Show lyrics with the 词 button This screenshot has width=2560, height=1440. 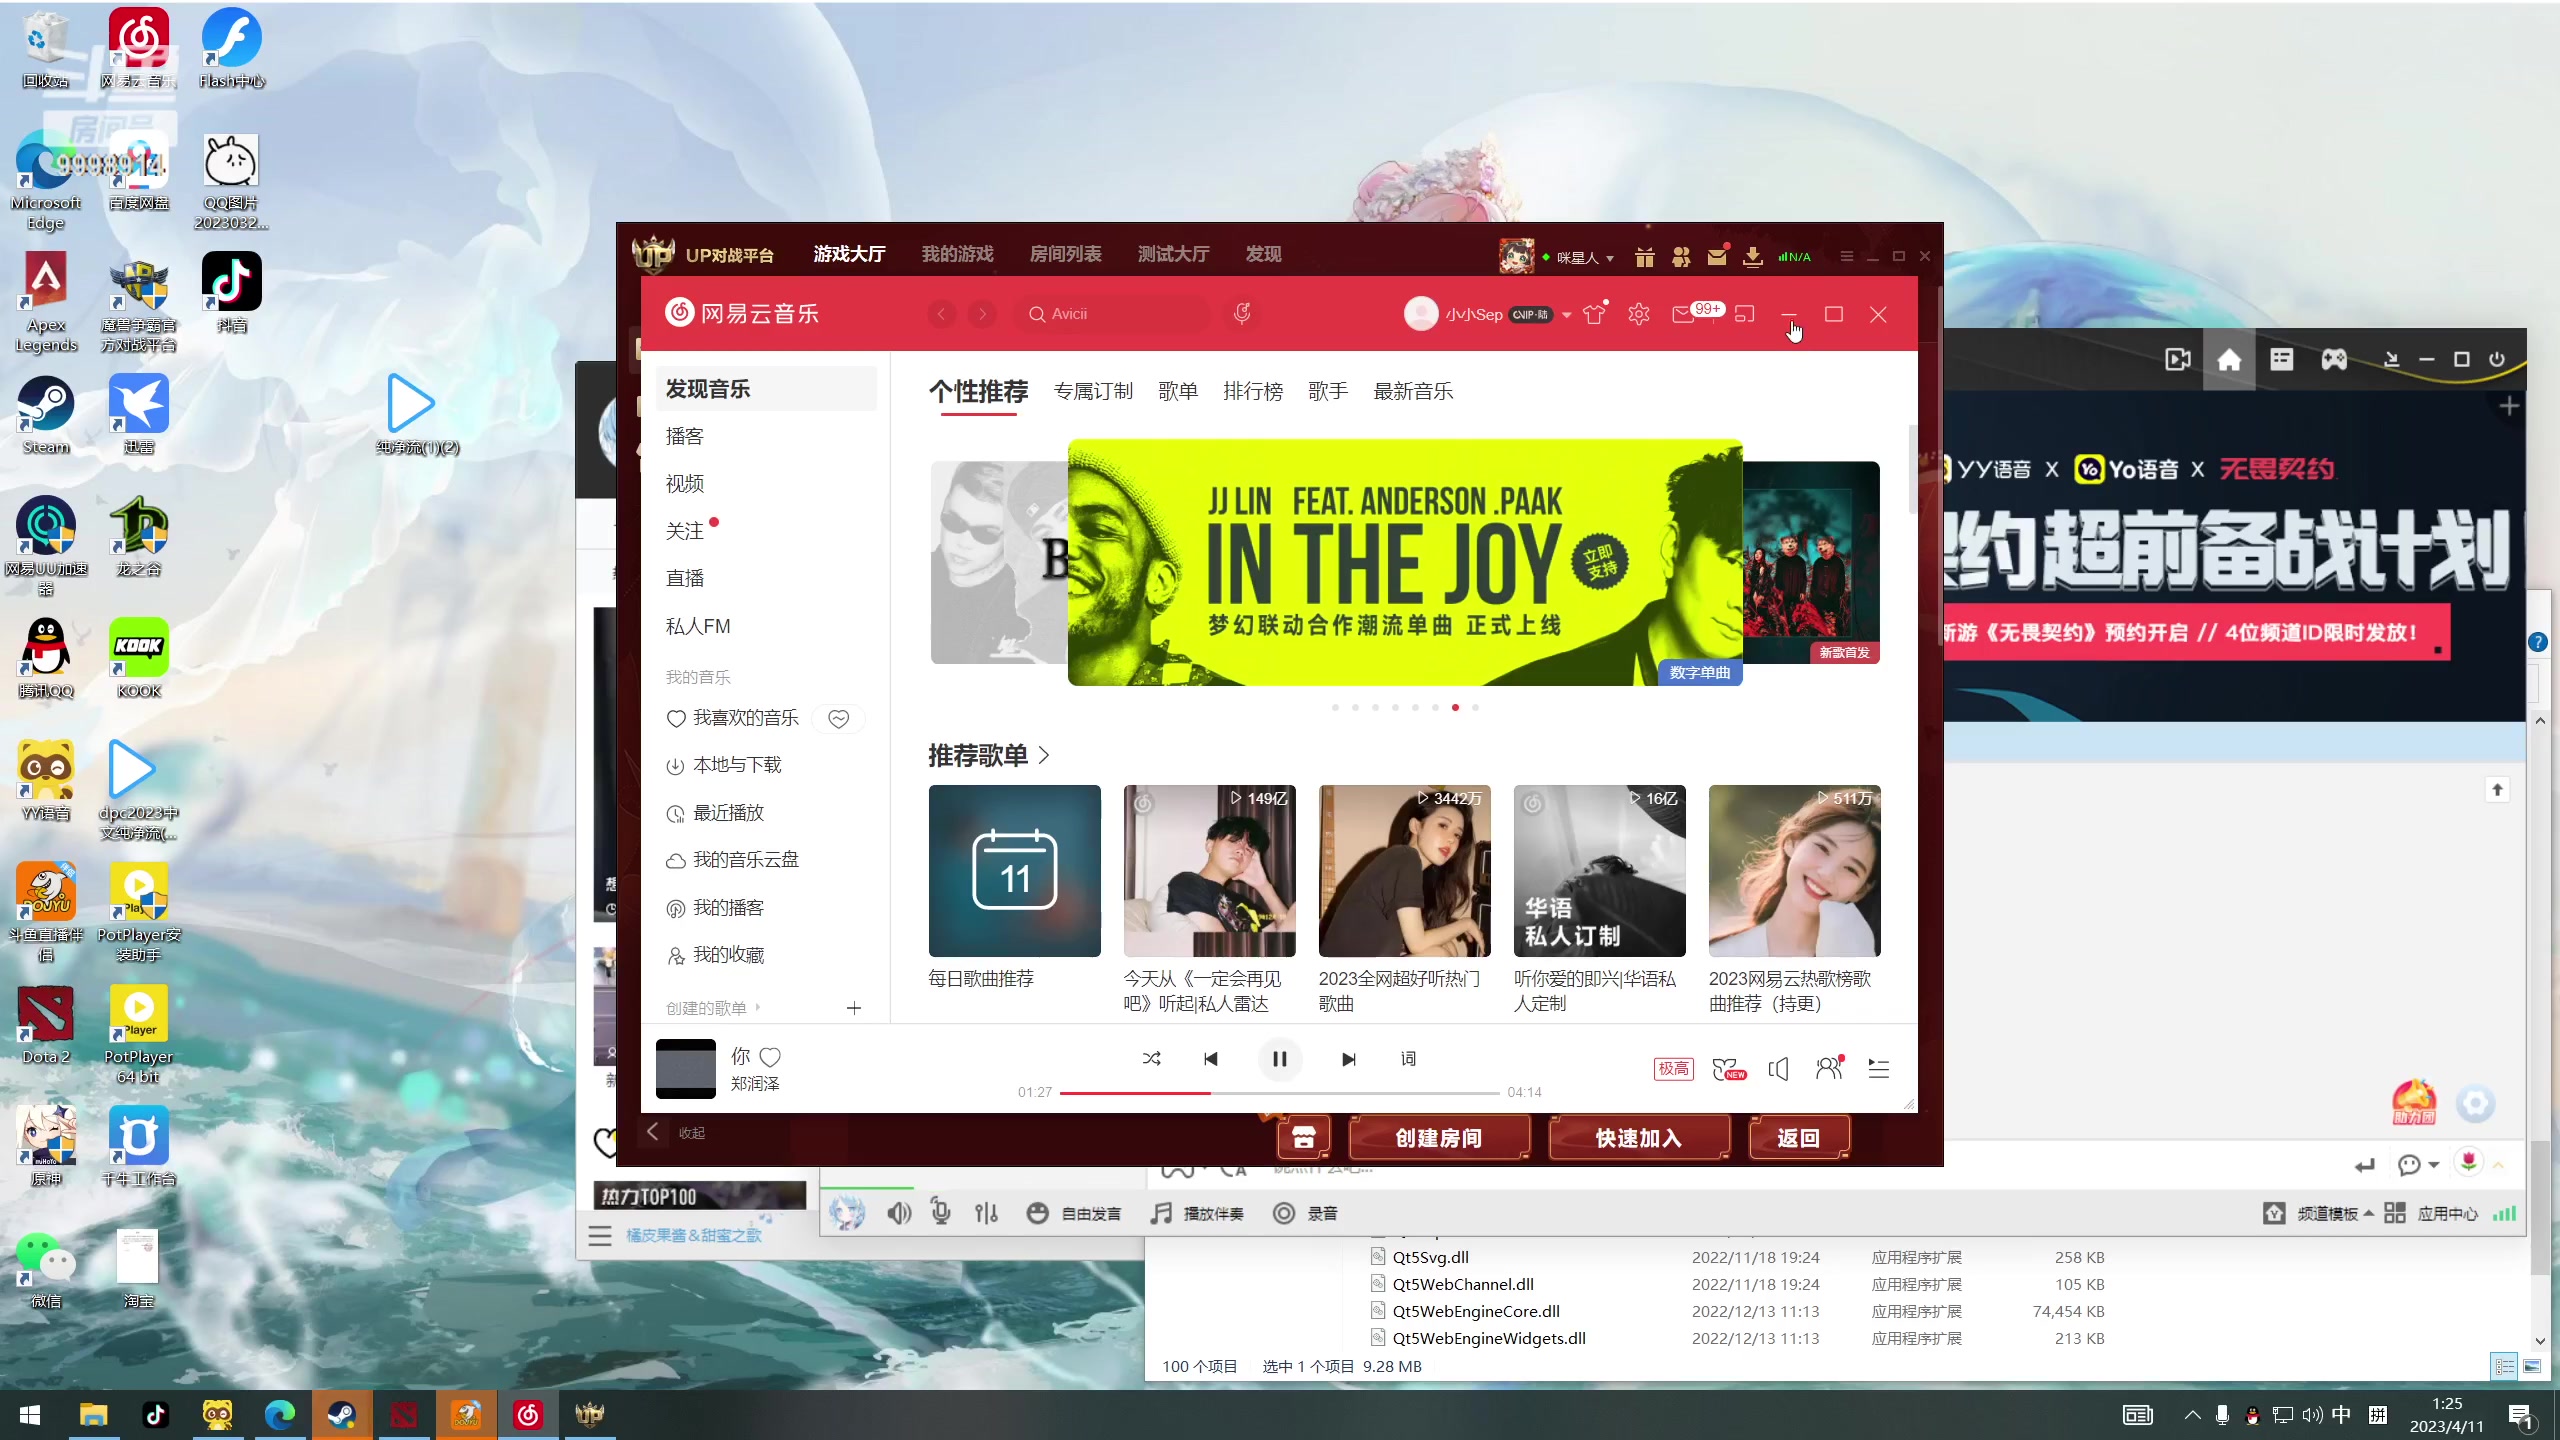click(1408, 1059)
